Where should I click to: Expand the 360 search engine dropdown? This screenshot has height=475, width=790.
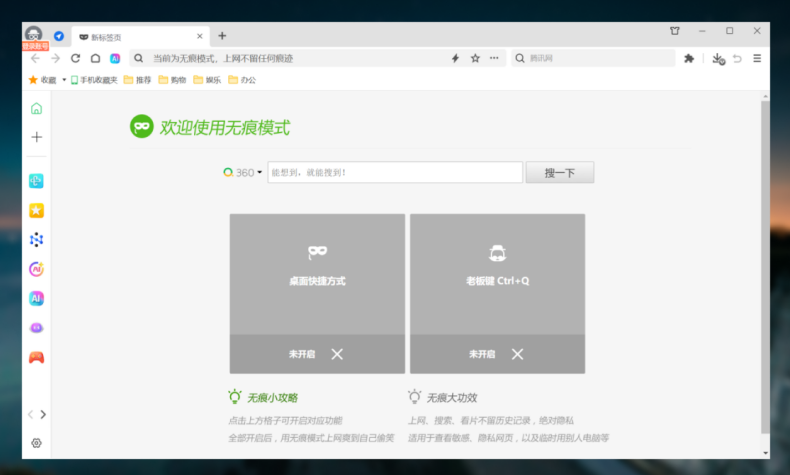(260, 173)
